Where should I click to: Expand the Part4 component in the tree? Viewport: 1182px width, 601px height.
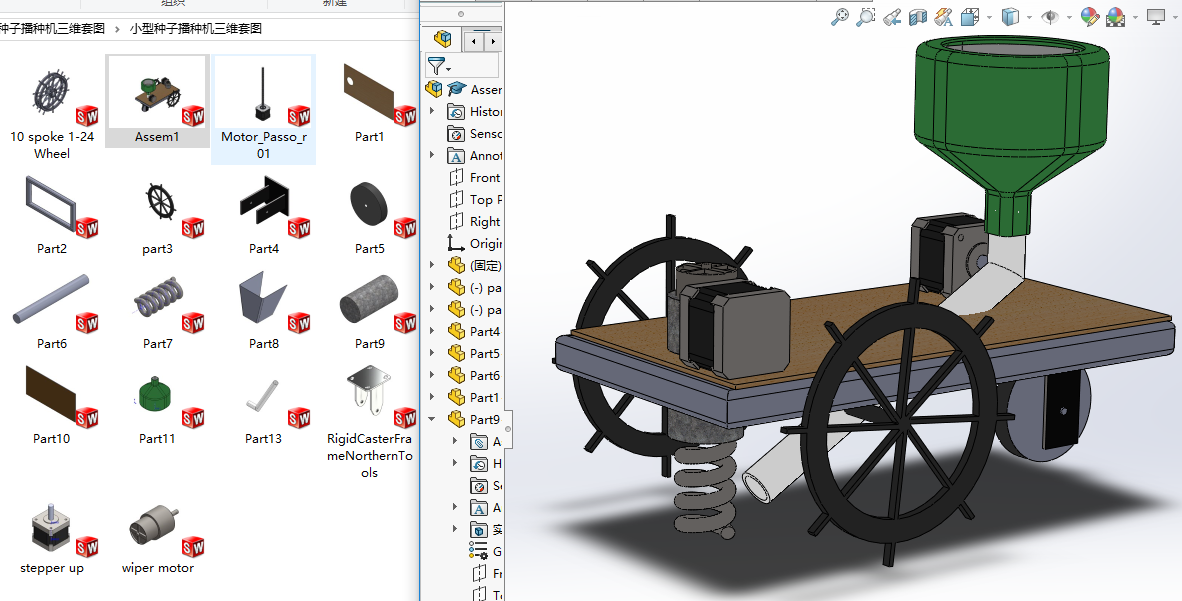[432, 331]
